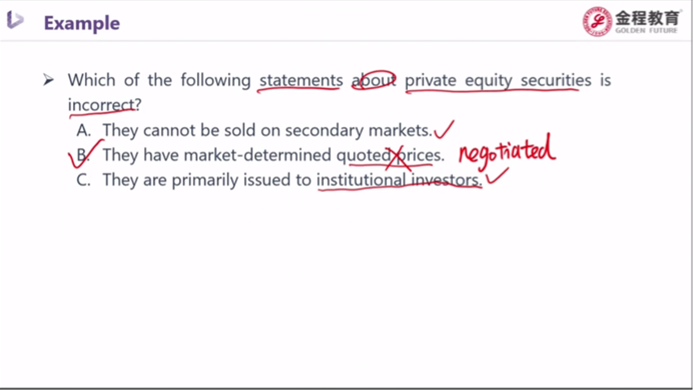Click the arrow bullet before the question
The height and width of the screenshot is (390, 693).
(48, 80)
